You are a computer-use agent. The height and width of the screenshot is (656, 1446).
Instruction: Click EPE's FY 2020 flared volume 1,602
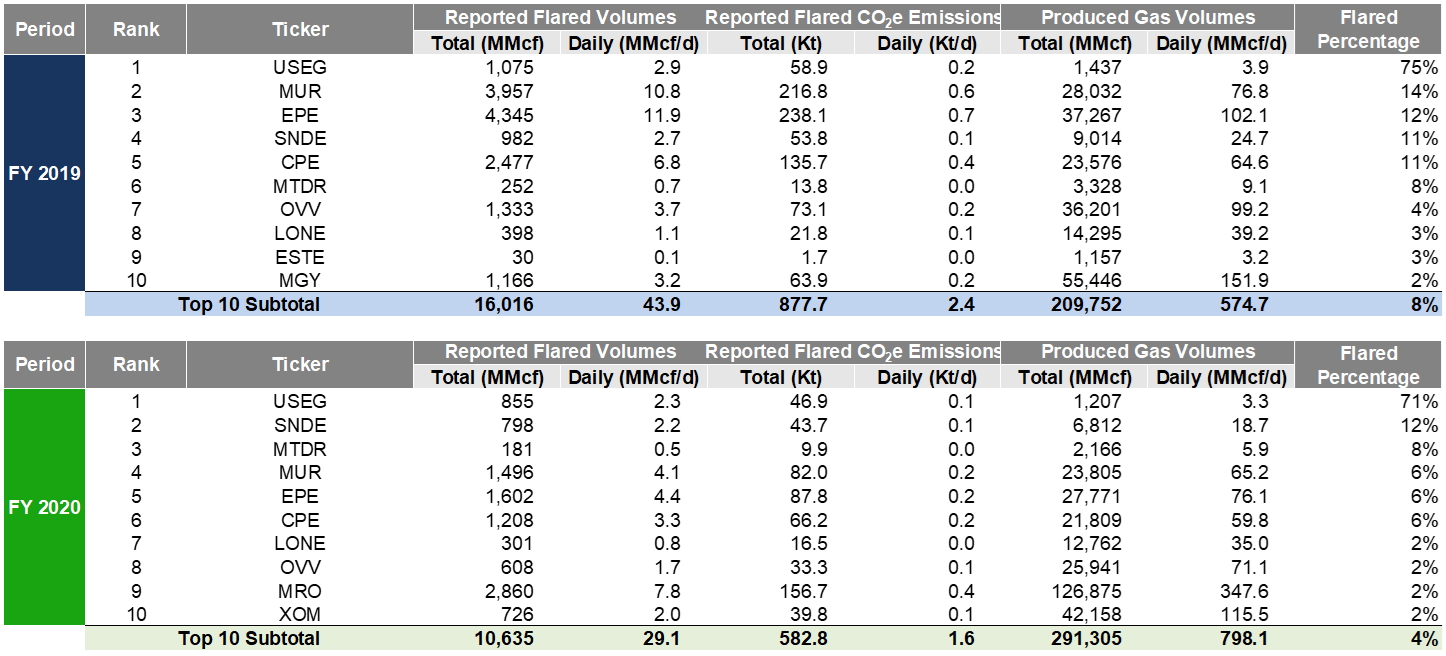tap(510, 496)
